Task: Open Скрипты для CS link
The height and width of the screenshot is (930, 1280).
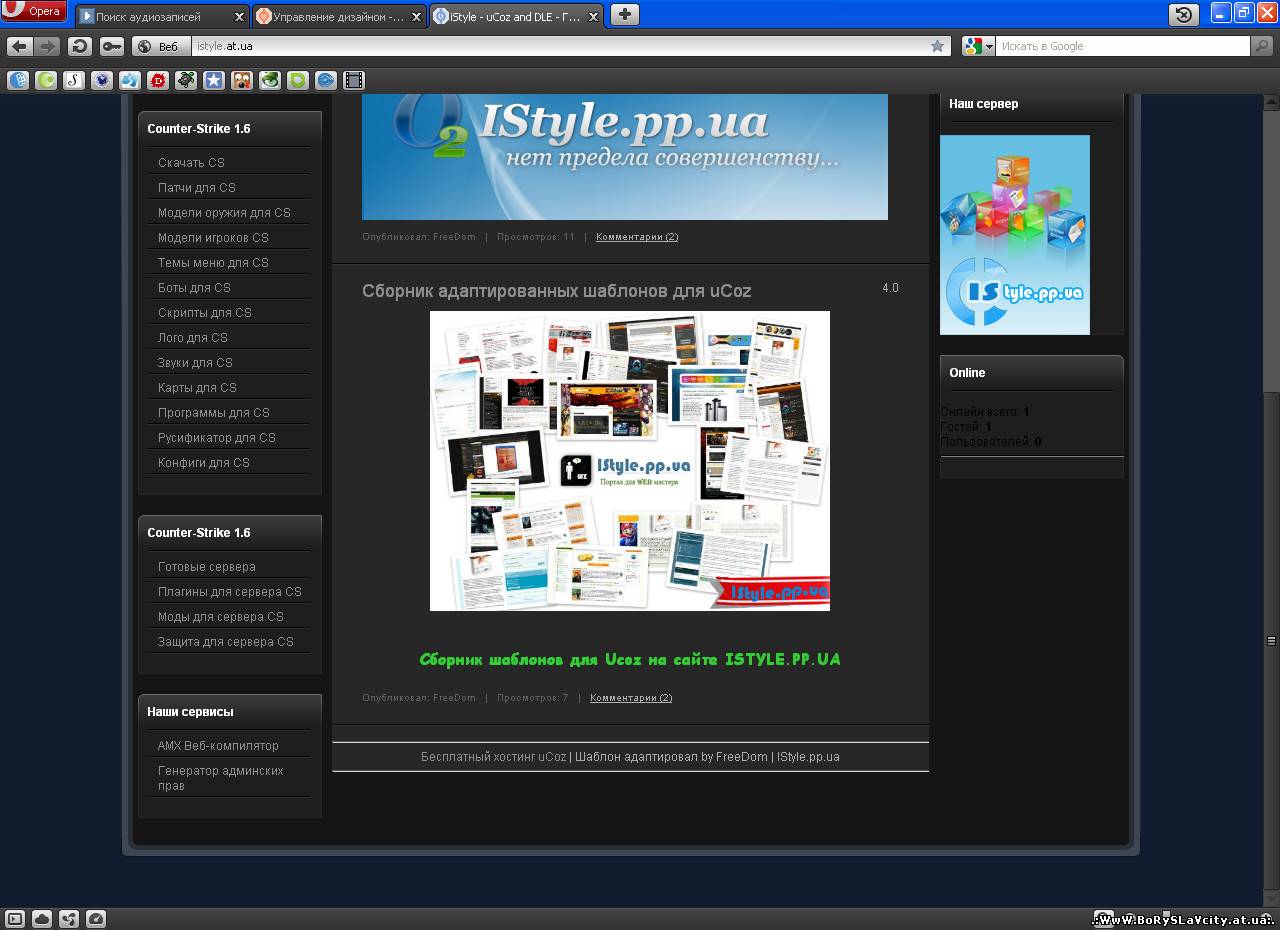Action: point(205,313)
